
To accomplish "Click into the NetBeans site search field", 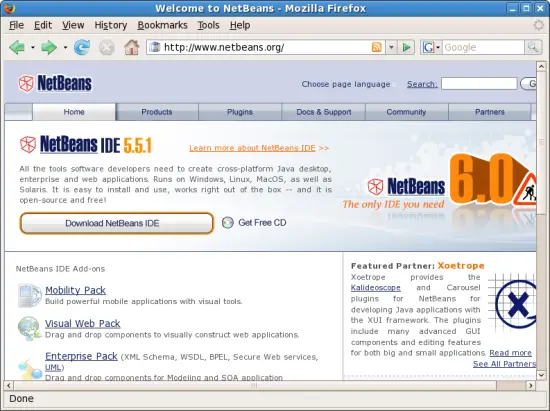I will coord(479,84).
